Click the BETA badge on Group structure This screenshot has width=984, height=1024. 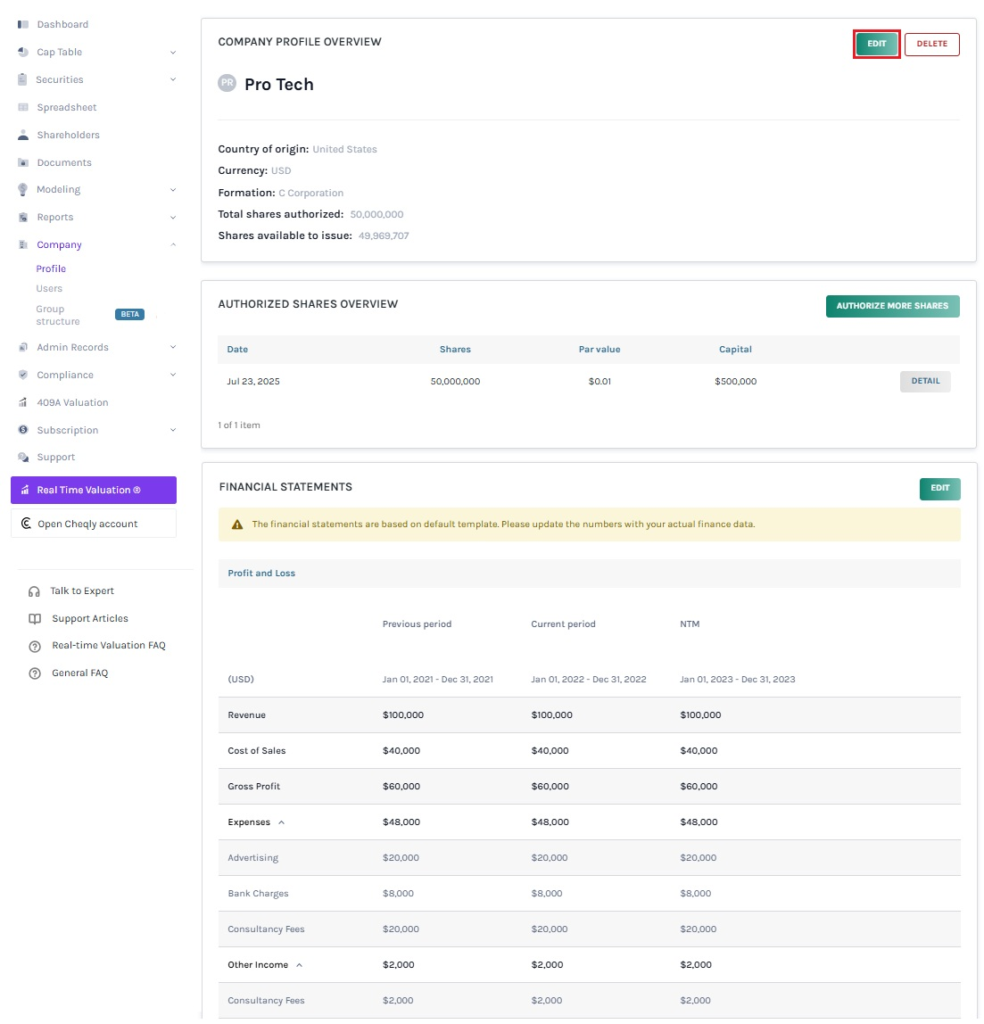130,314
